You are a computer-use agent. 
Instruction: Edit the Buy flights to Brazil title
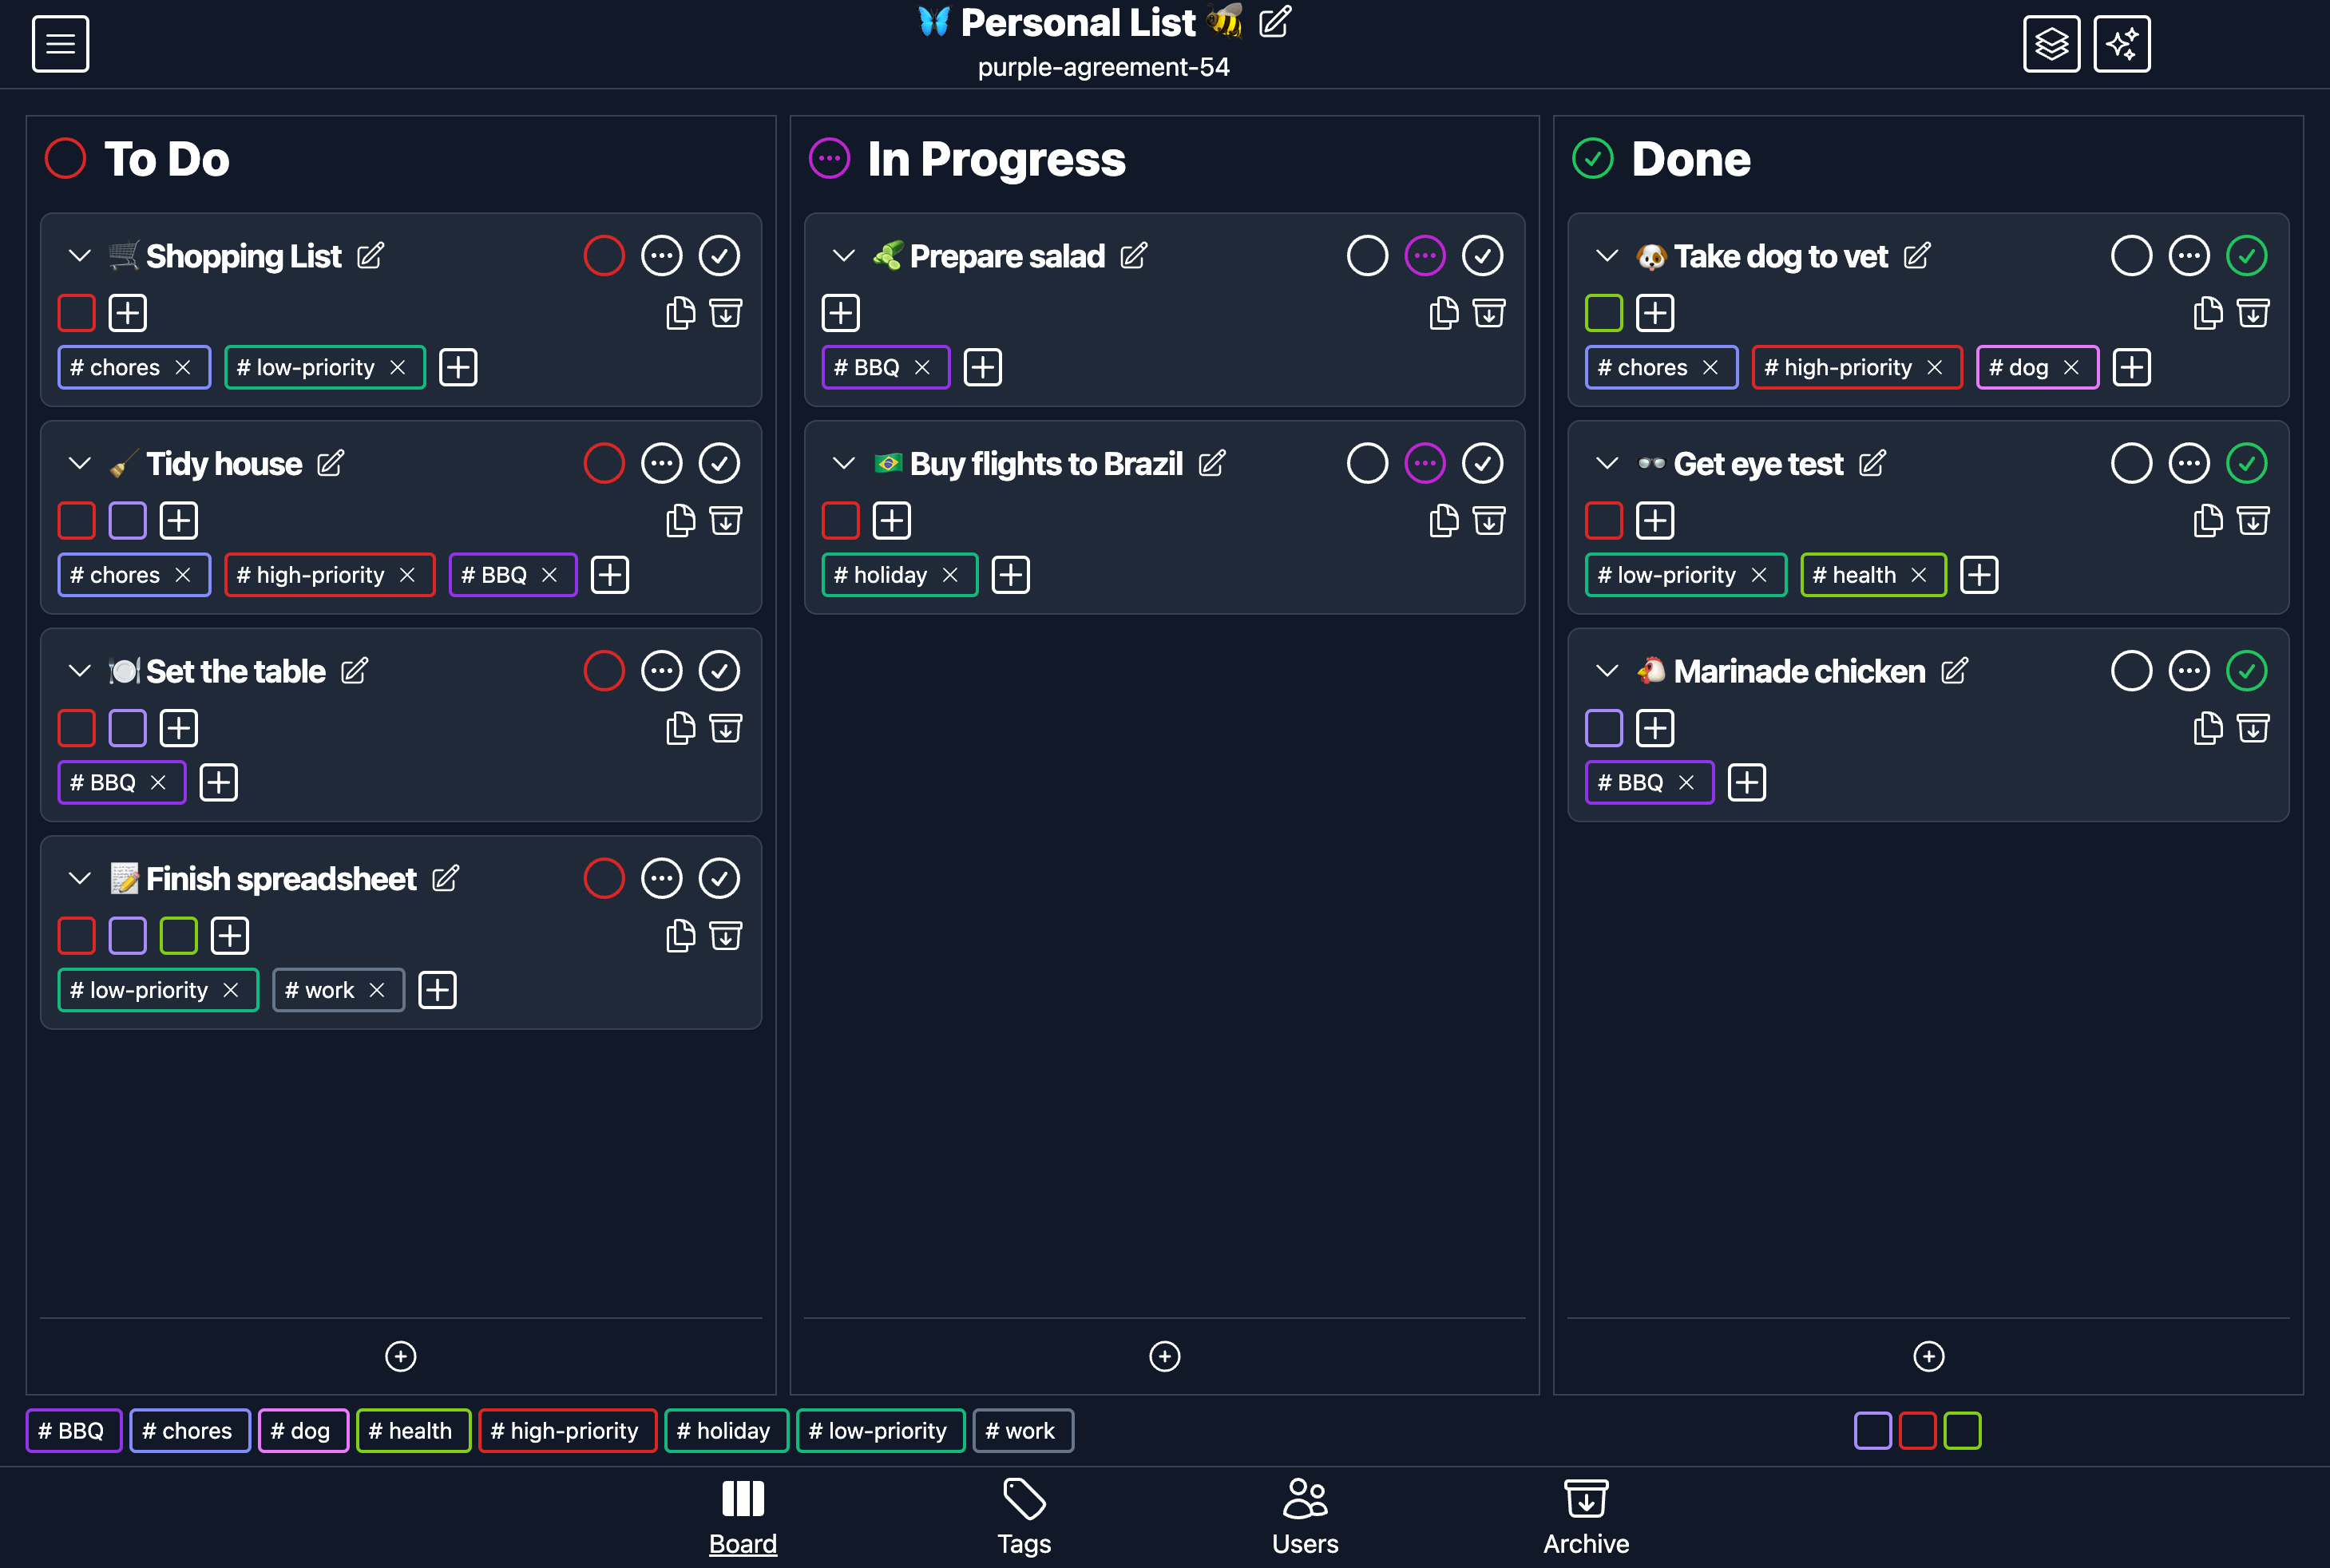(1211, 463)
